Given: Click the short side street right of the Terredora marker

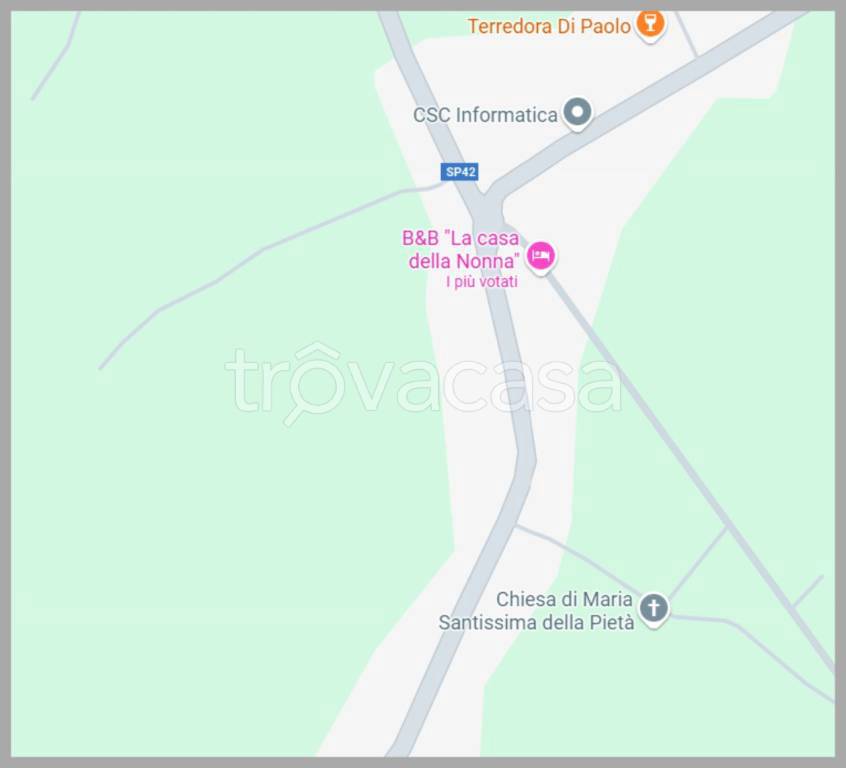Looking at the screenshot, I should (686, 33).
